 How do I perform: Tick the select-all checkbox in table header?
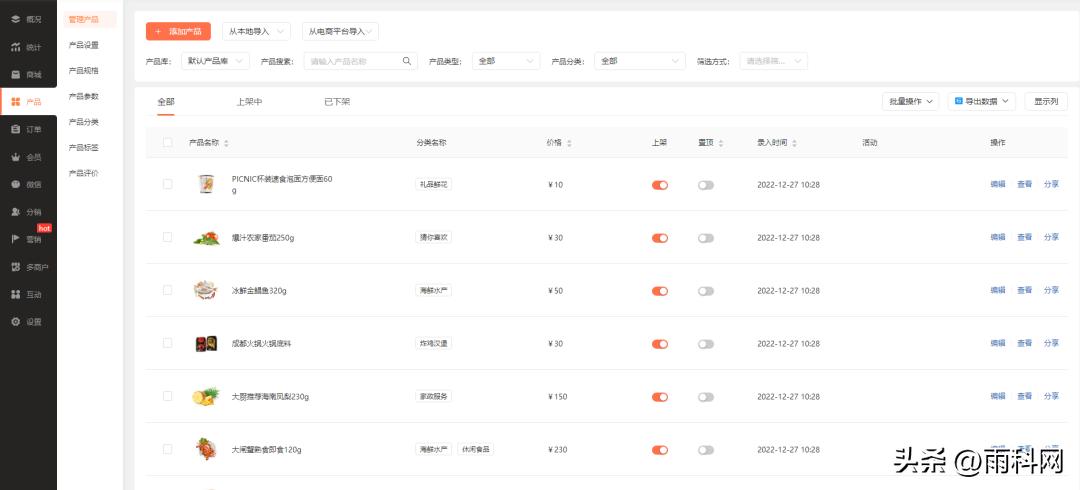point(167,143)
